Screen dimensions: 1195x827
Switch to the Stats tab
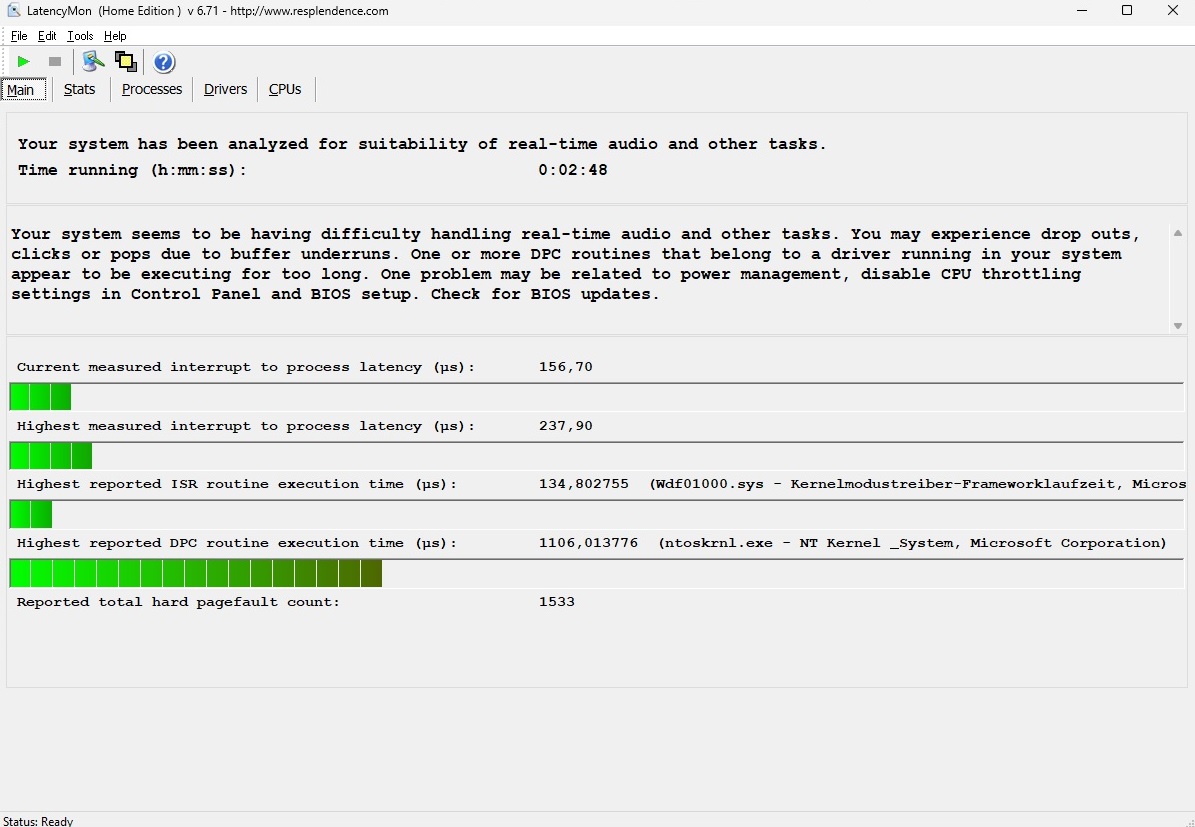(x=79, y=89)
